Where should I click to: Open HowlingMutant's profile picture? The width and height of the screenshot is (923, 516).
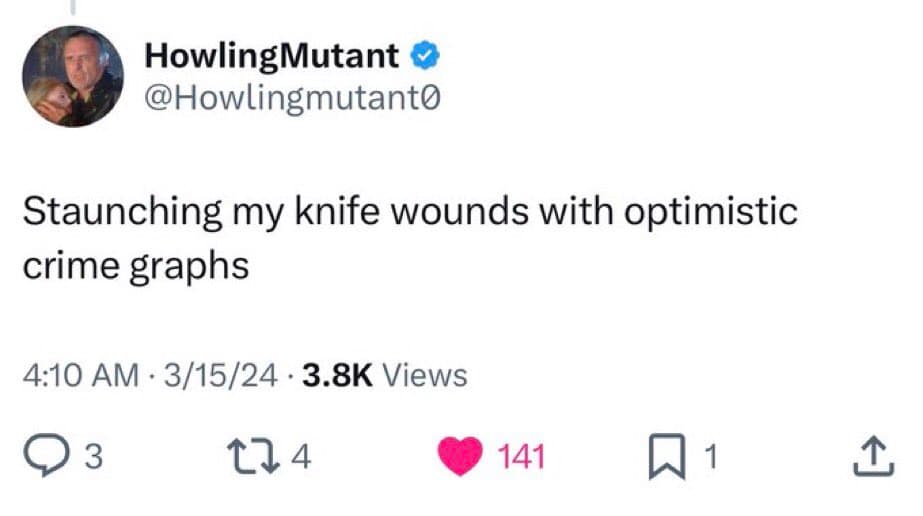[x=73, y=77]
